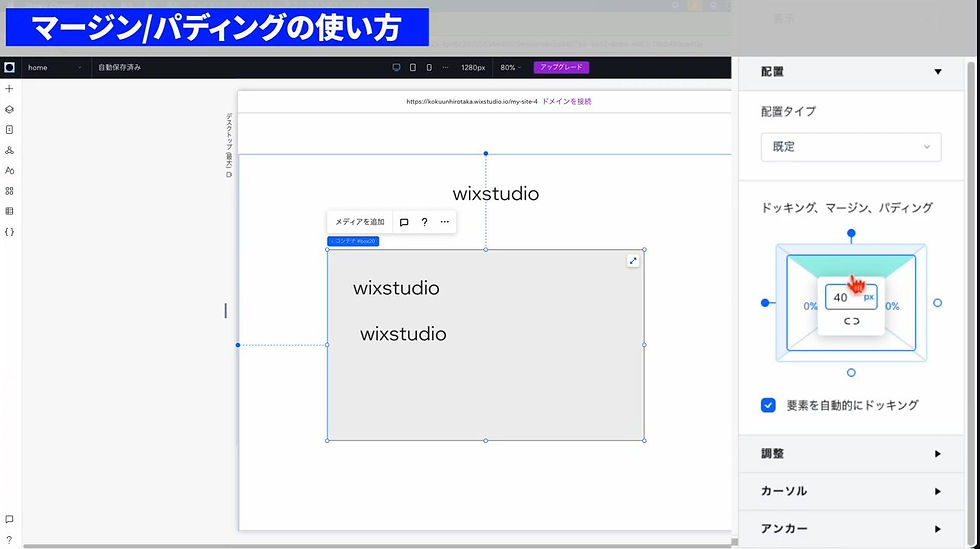Open the Site Styles typography icon
The height and width of the screenshot is (549, 980).
pos(9,170)
